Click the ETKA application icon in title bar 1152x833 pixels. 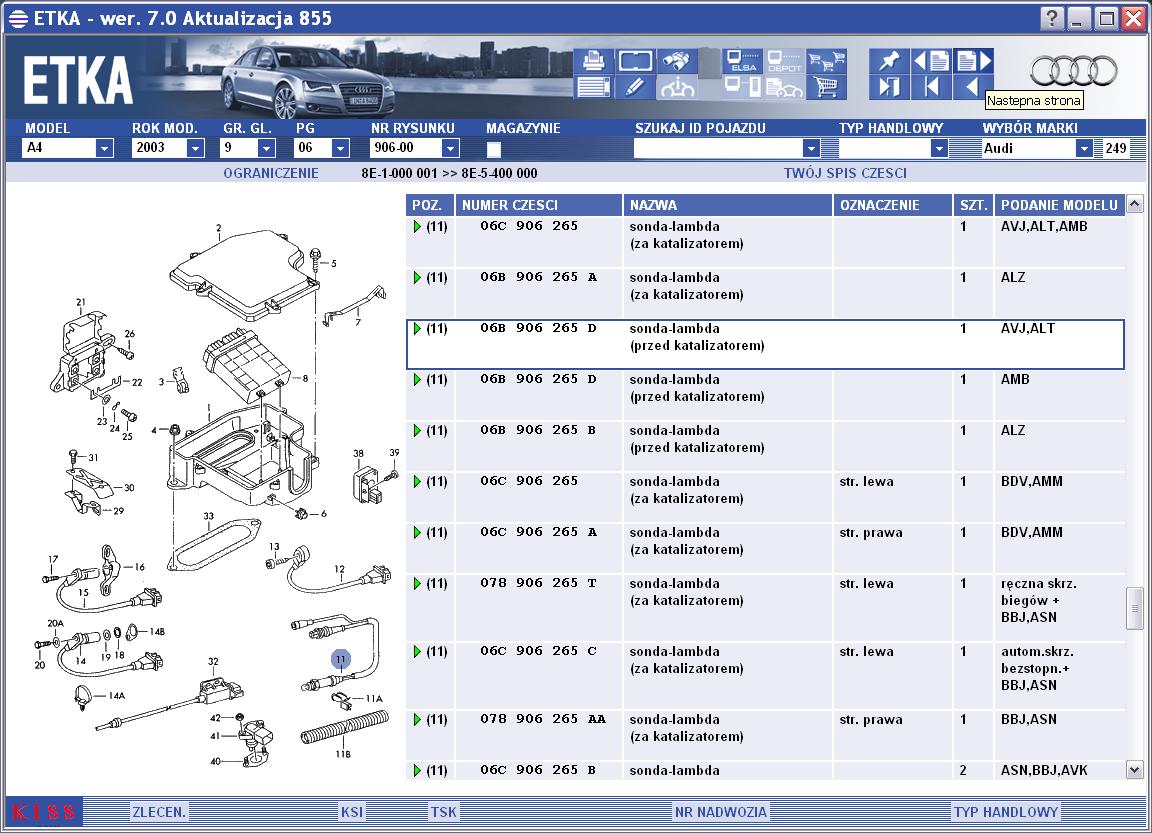(18, 18)
